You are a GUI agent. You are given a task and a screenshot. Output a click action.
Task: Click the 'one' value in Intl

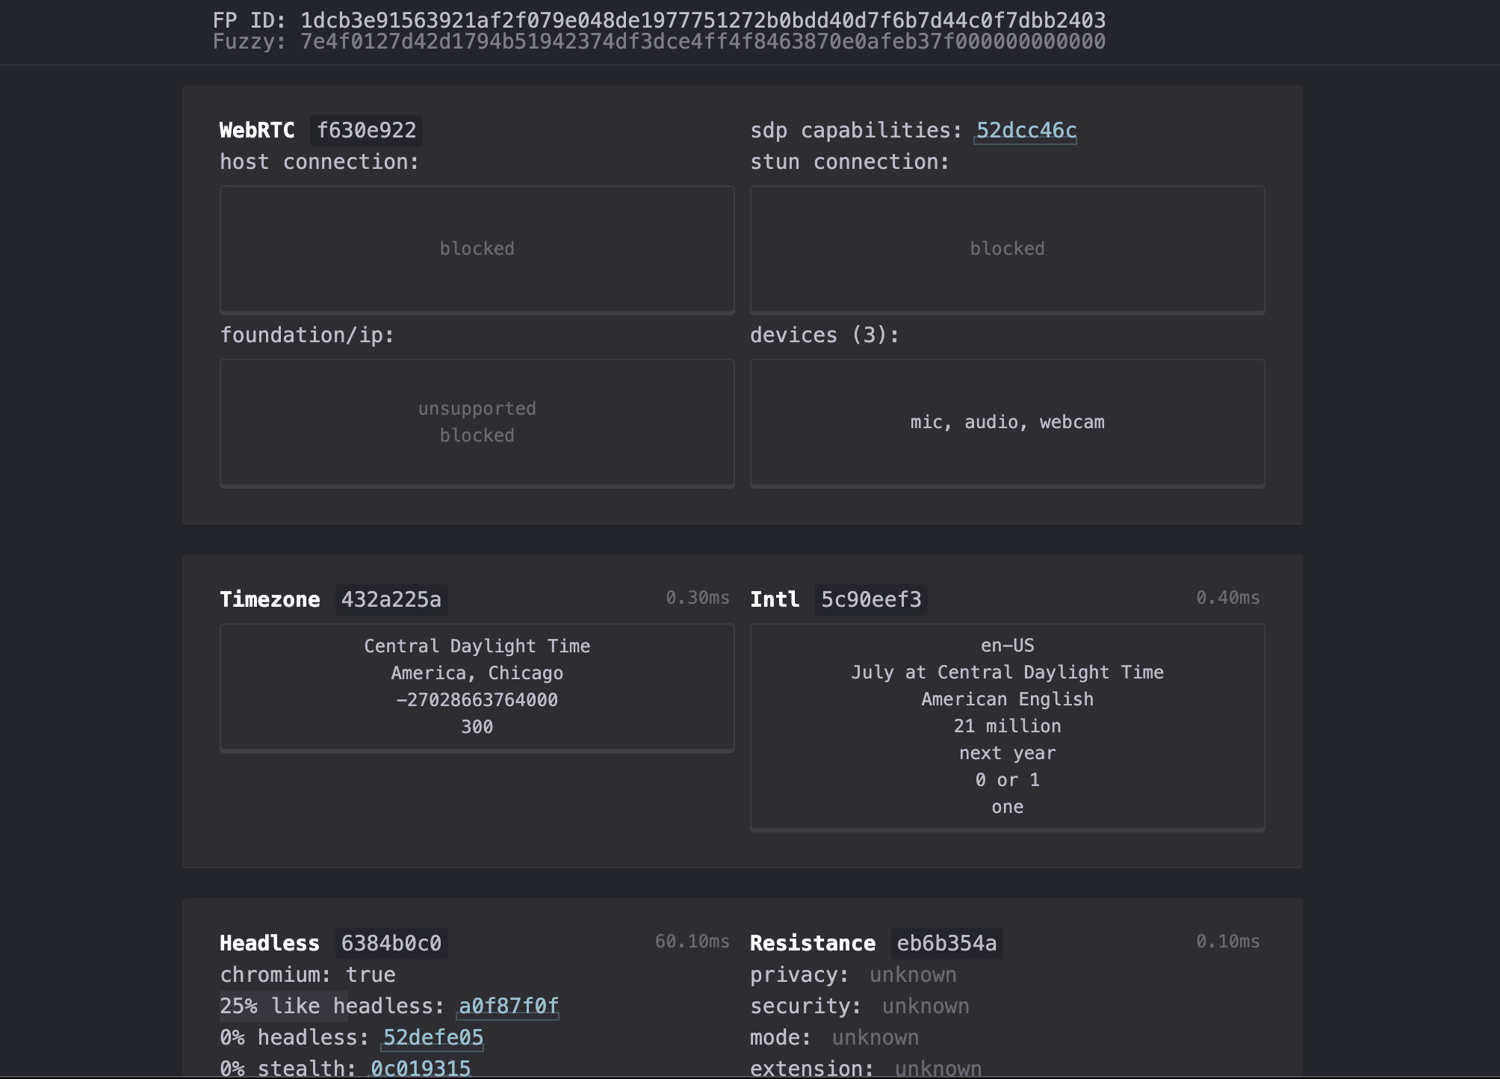point(1007,807)
